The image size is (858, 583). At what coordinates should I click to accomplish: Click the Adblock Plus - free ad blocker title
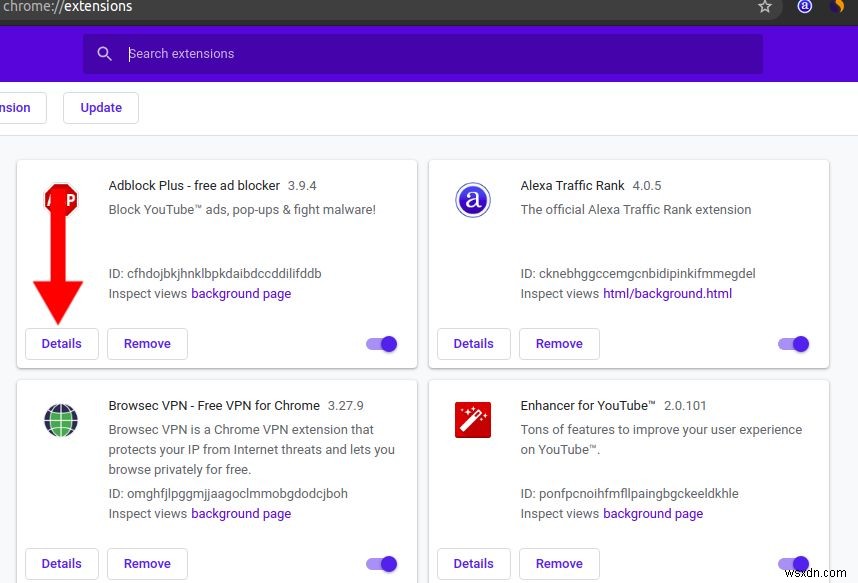194,186
